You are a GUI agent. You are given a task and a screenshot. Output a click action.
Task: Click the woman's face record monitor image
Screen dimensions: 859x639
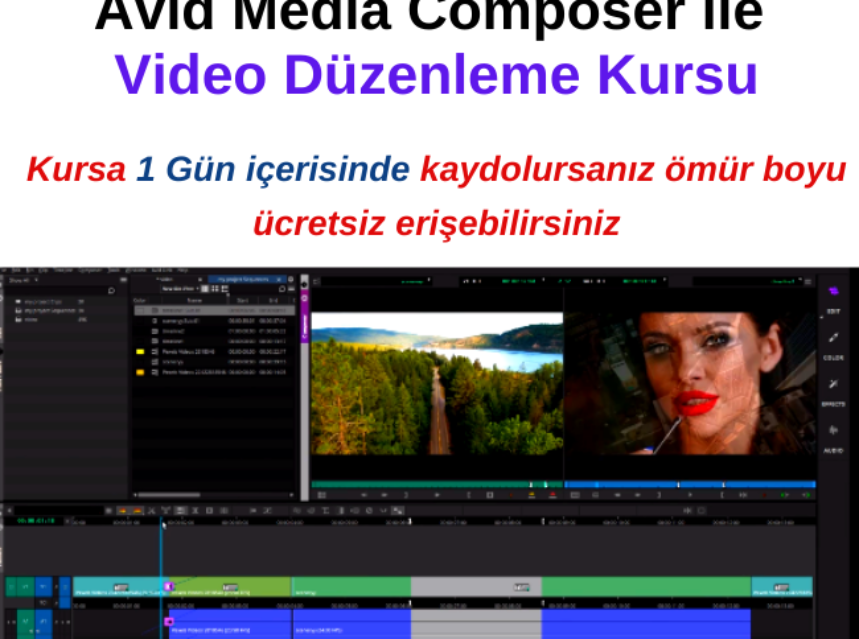[x=690, y=384]
